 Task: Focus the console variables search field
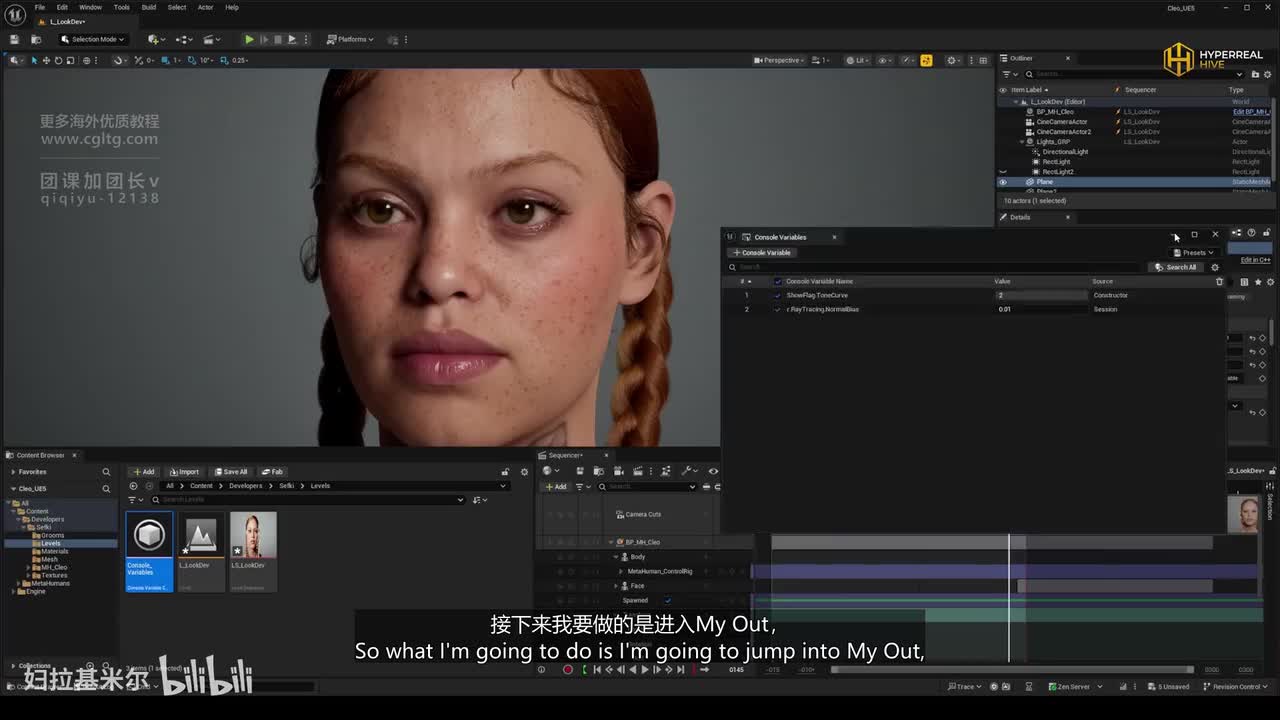(935, 267)
